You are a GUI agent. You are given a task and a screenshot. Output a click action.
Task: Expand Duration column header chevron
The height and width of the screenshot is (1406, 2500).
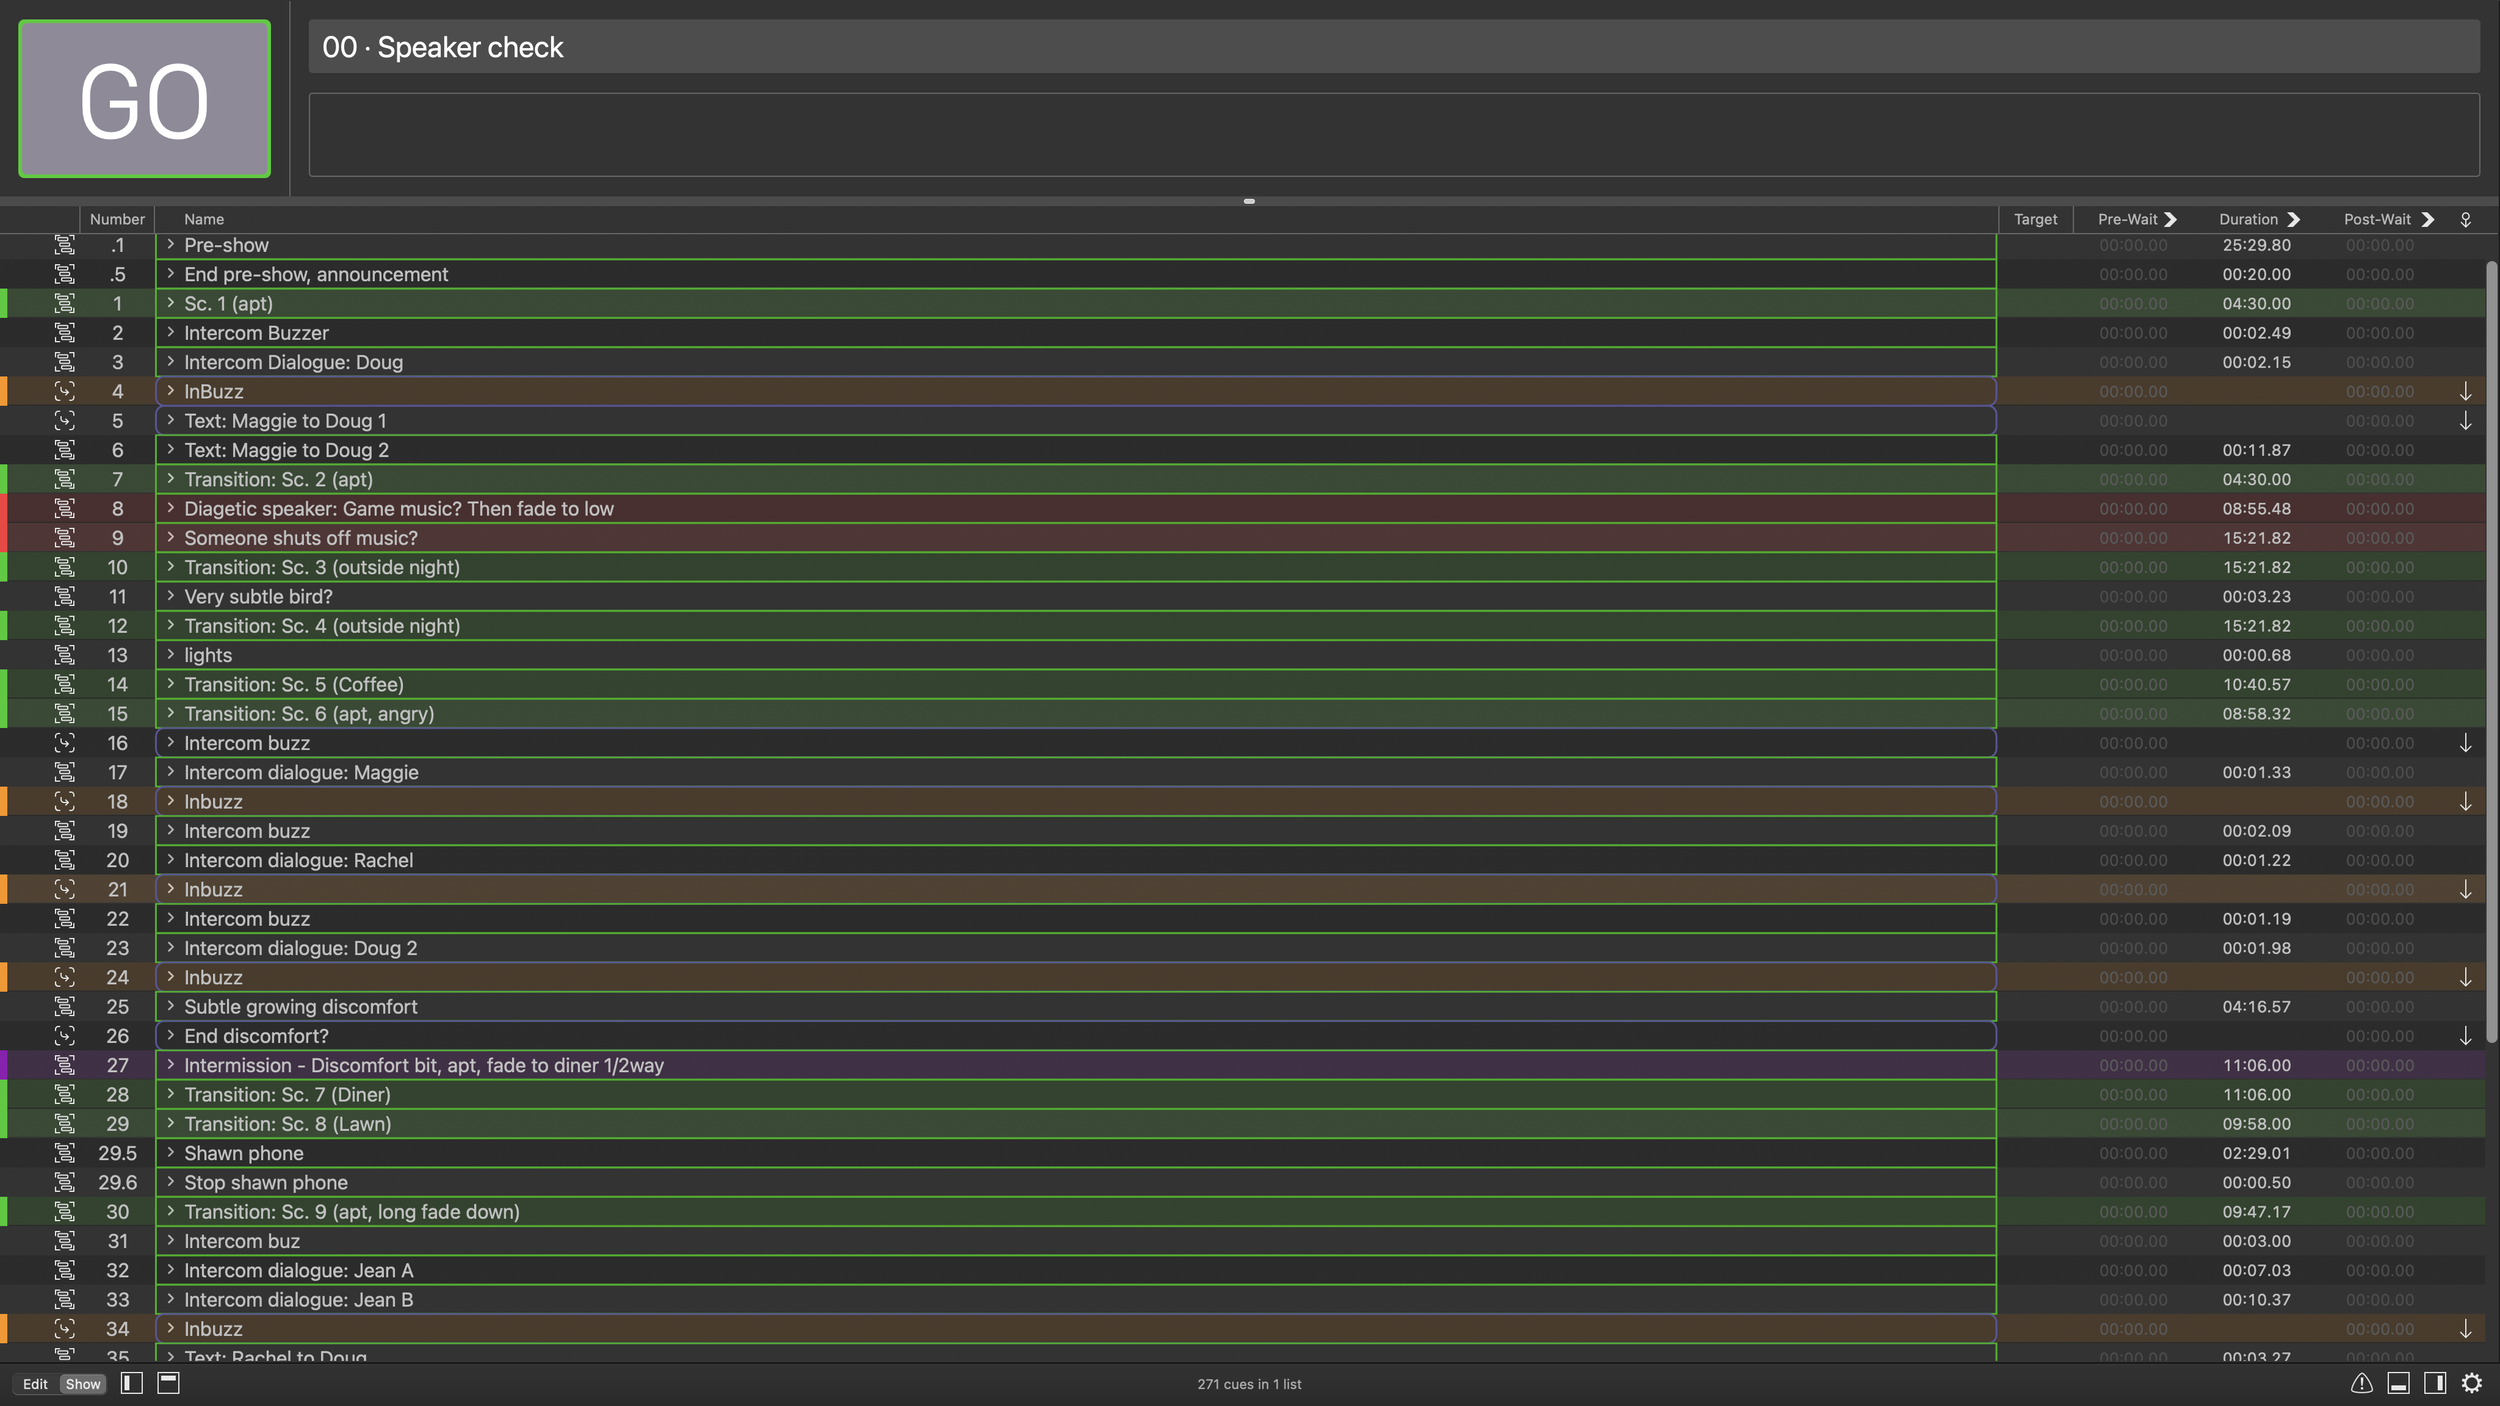2294,219
